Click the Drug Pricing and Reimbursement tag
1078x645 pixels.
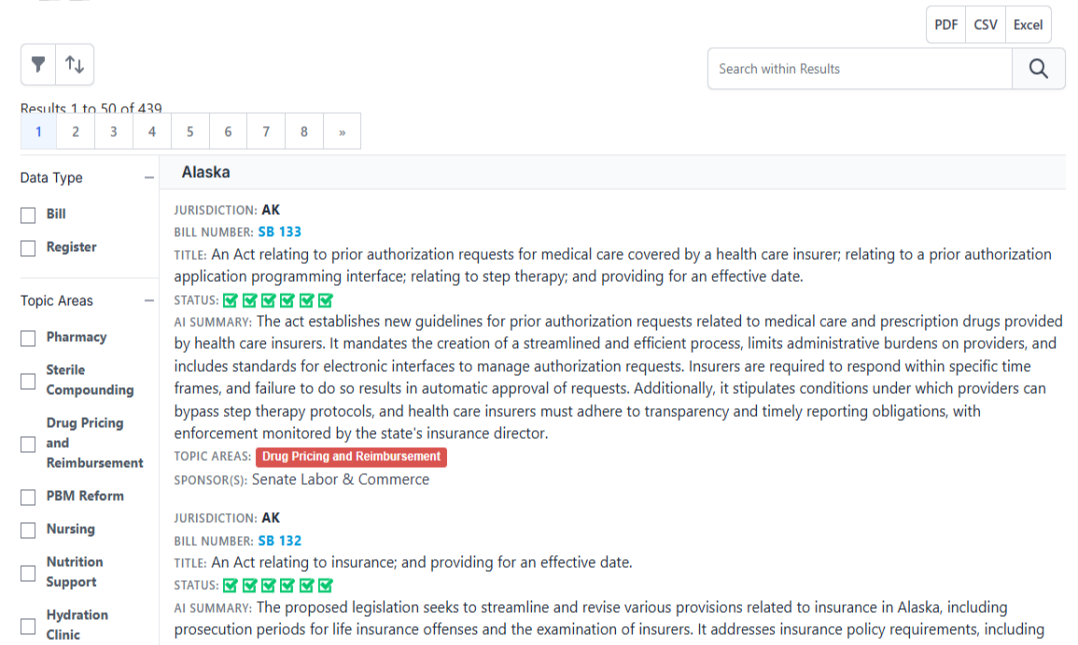click(x=350, y=457)
